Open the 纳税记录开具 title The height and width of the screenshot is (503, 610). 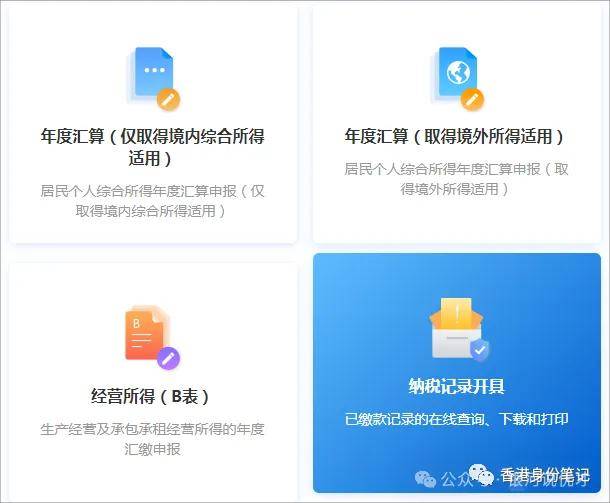point(457,386)
